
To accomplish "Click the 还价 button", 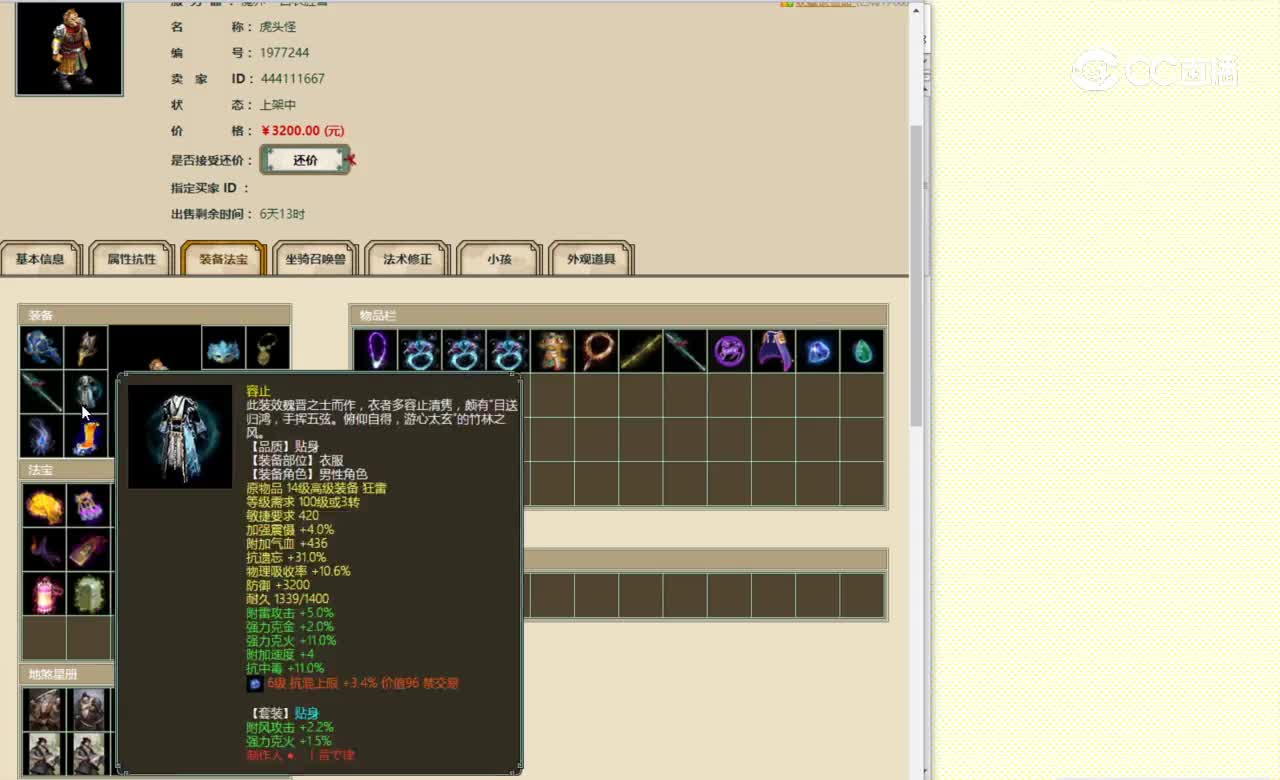I will tap(305, 160).
